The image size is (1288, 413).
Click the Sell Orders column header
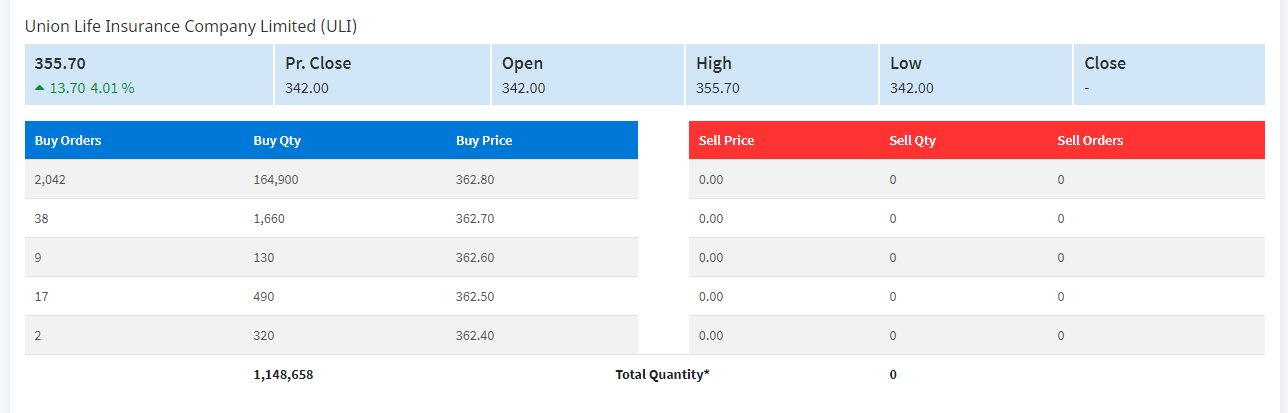[1090, 141]
